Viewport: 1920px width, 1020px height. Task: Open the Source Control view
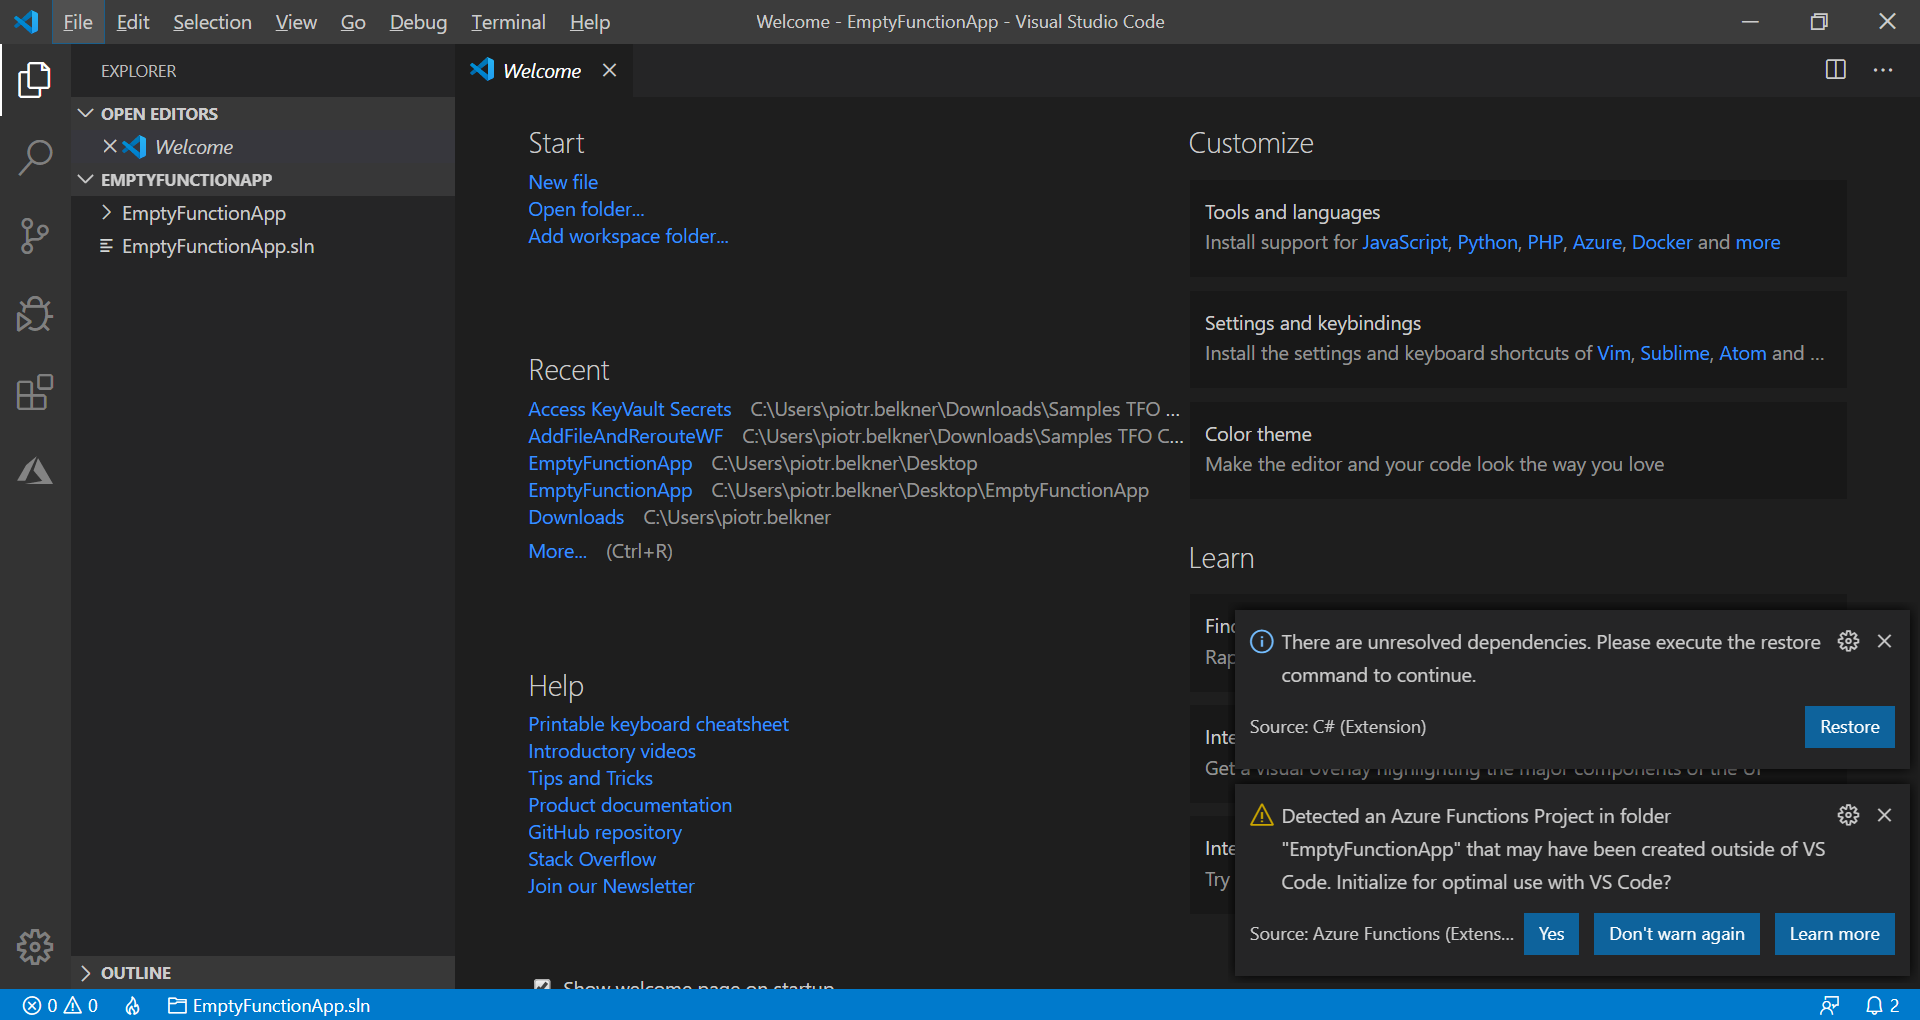[x=36, y=236]
